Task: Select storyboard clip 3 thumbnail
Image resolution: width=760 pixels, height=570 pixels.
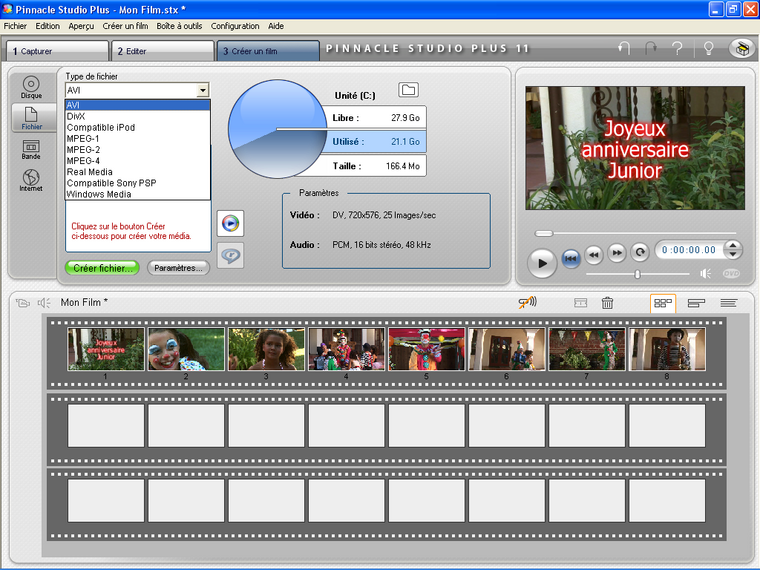Action: coord(267,349)
